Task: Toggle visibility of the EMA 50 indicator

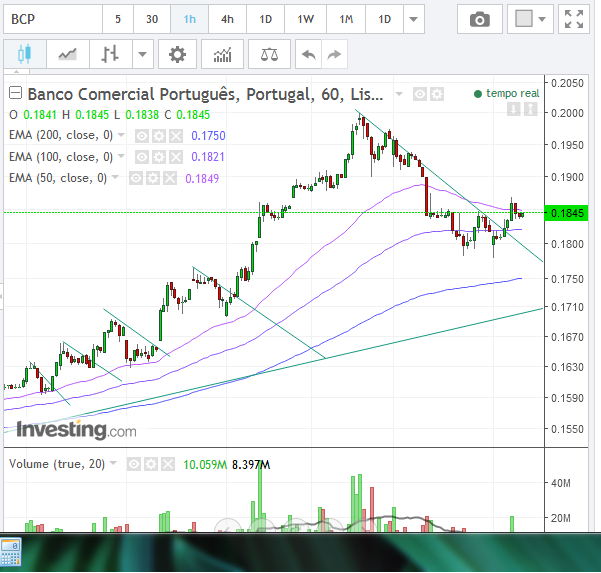Action: pos(135,178)
